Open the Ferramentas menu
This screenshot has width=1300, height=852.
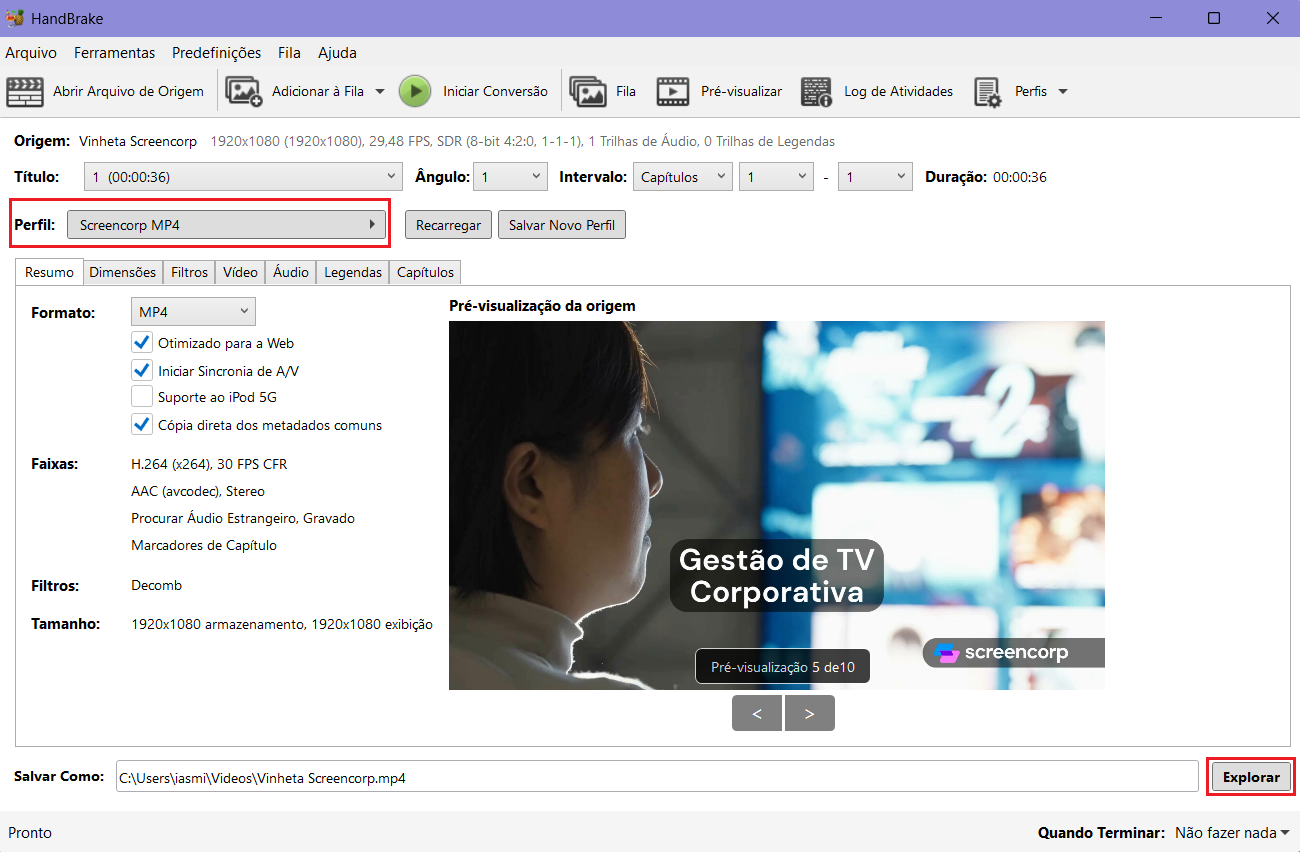click(x=114, y=53)
